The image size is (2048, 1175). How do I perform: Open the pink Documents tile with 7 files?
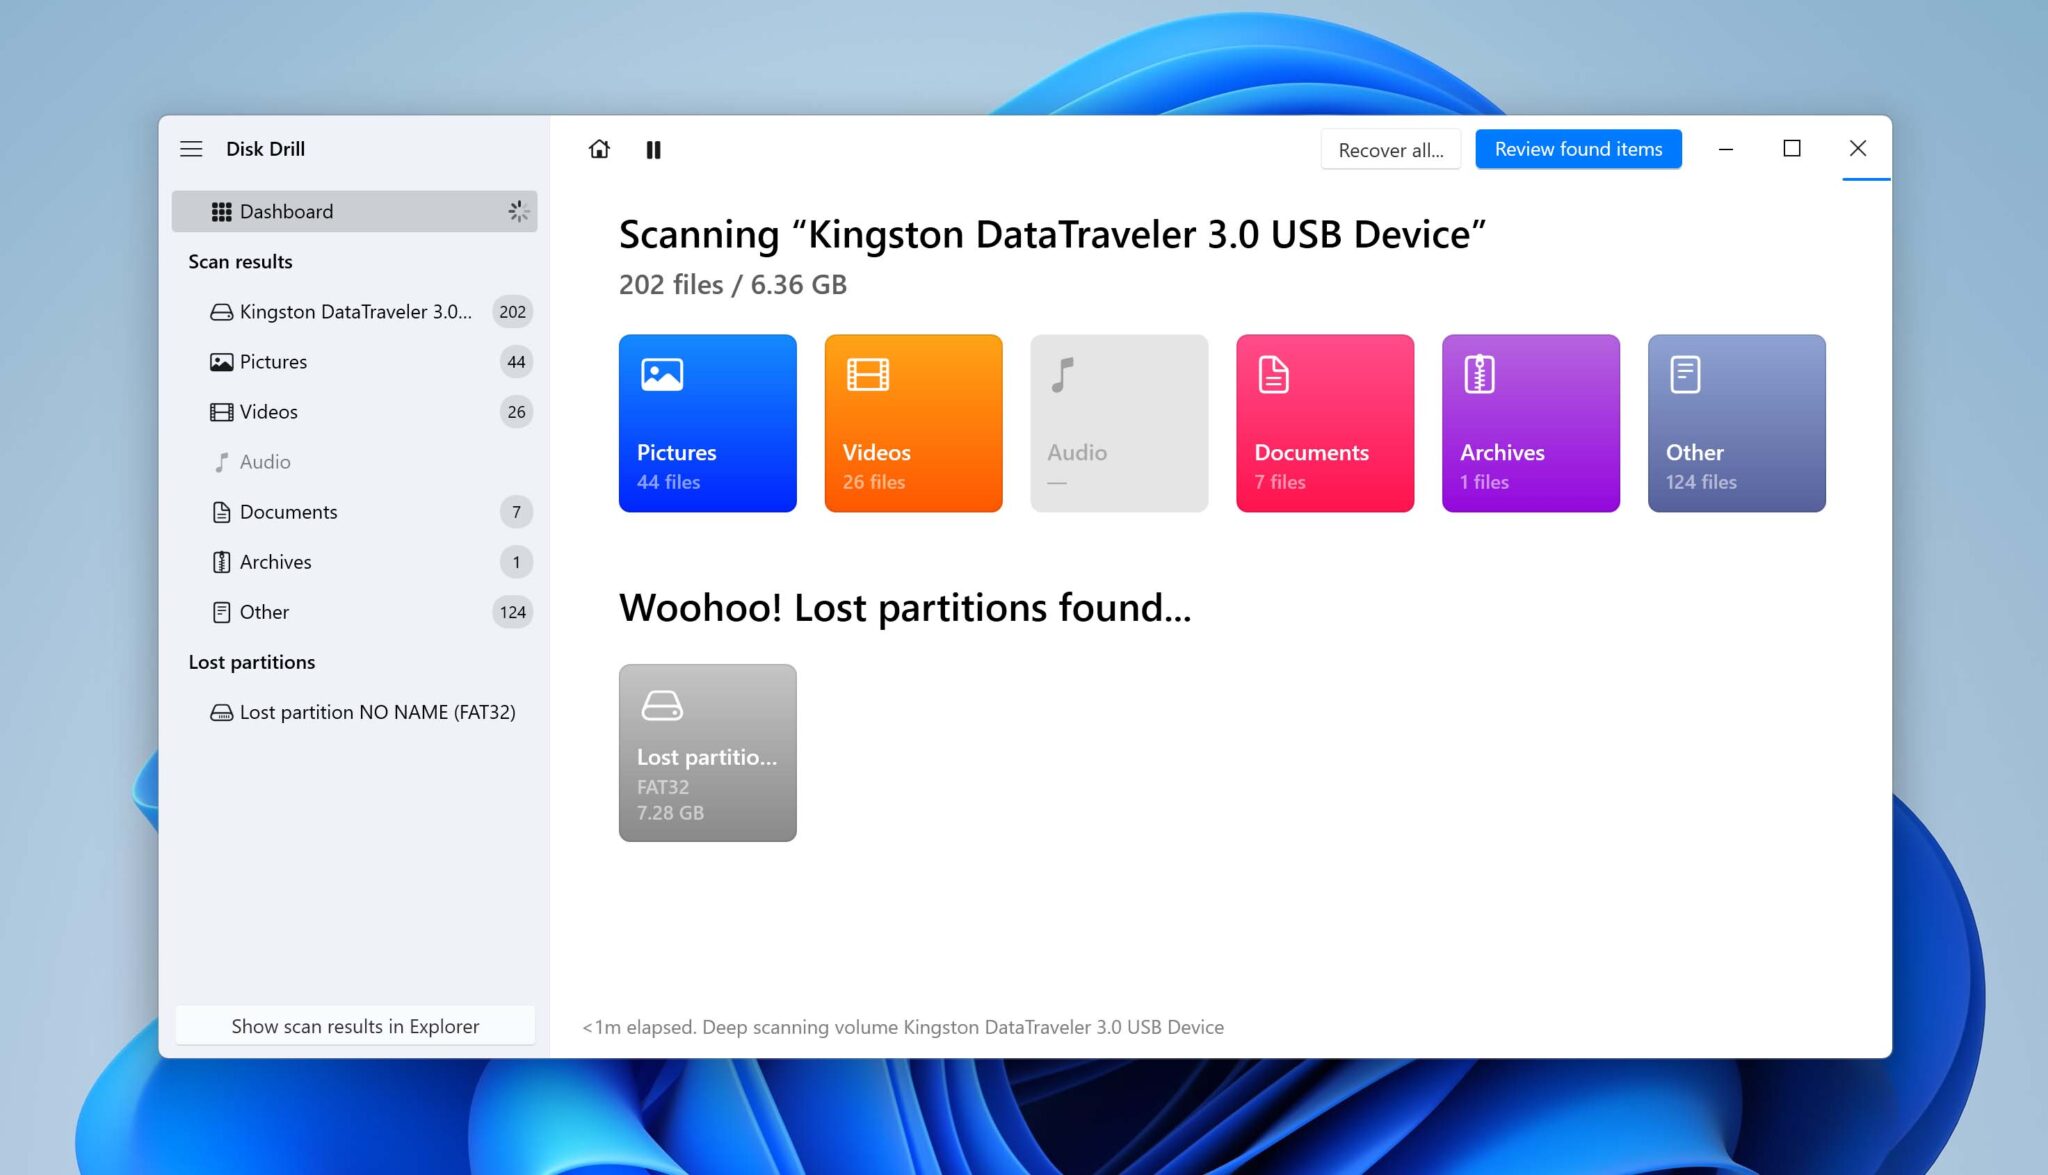pyautogui.click(x=1325, y=423)
